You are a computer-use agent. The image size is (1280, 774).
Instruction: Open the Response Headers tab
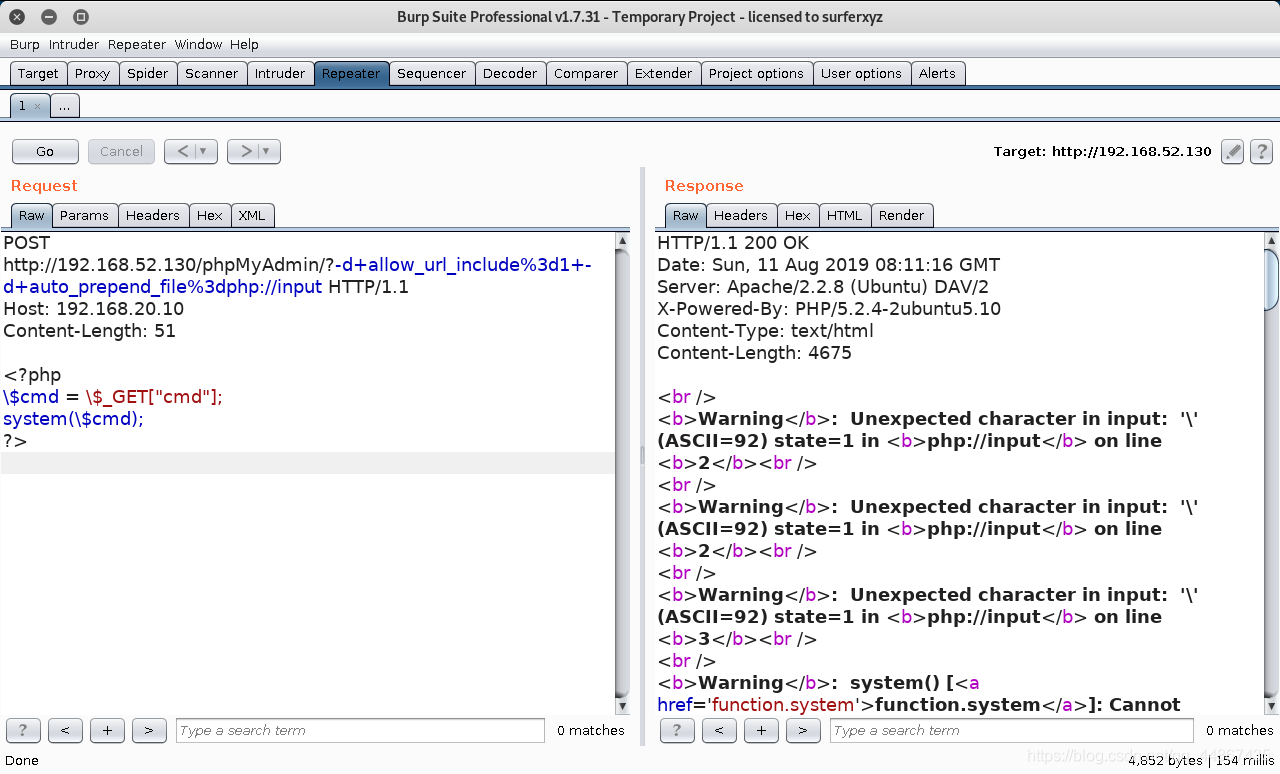[741, 216]
